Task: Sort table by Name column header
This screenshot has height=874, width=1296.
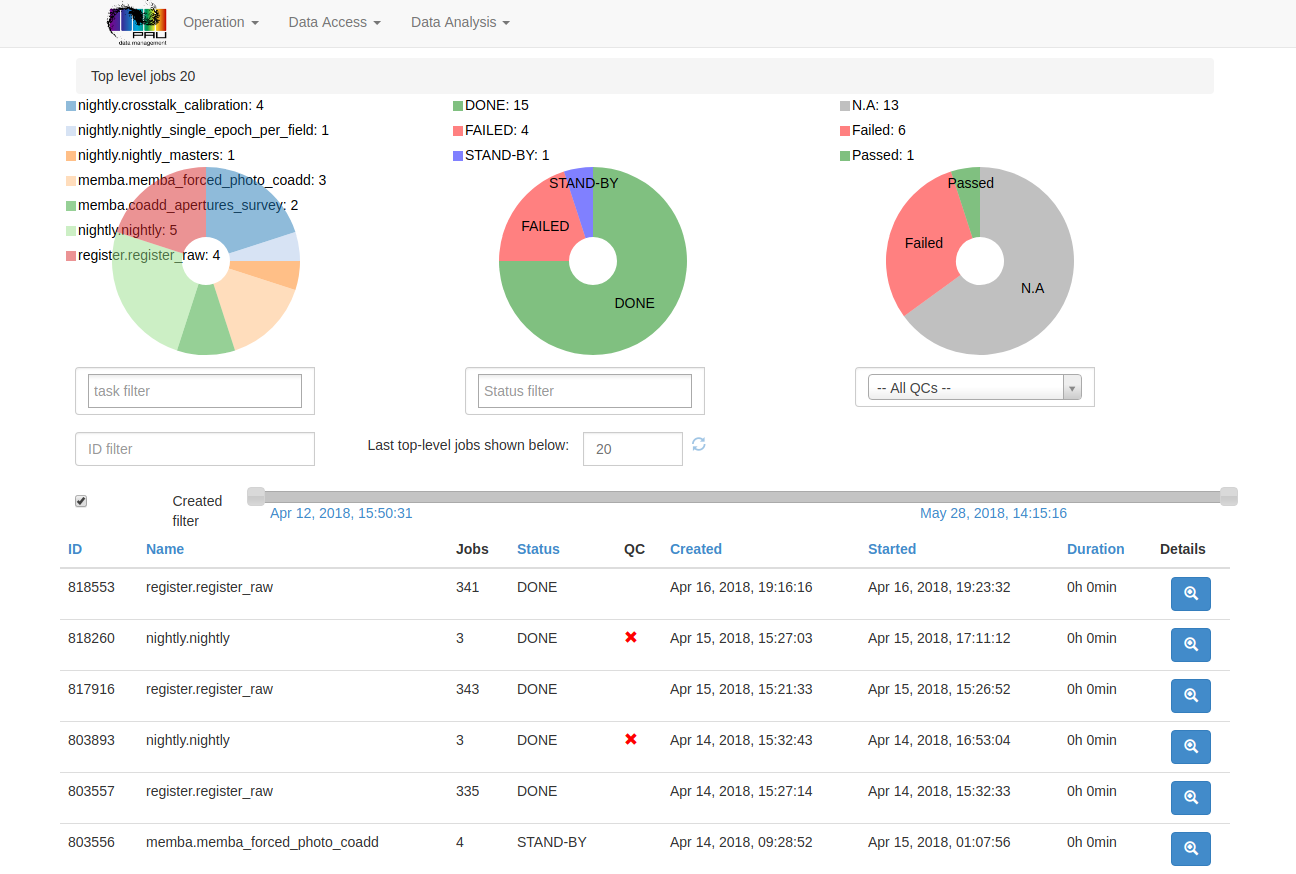Action: tap(165, 549)
